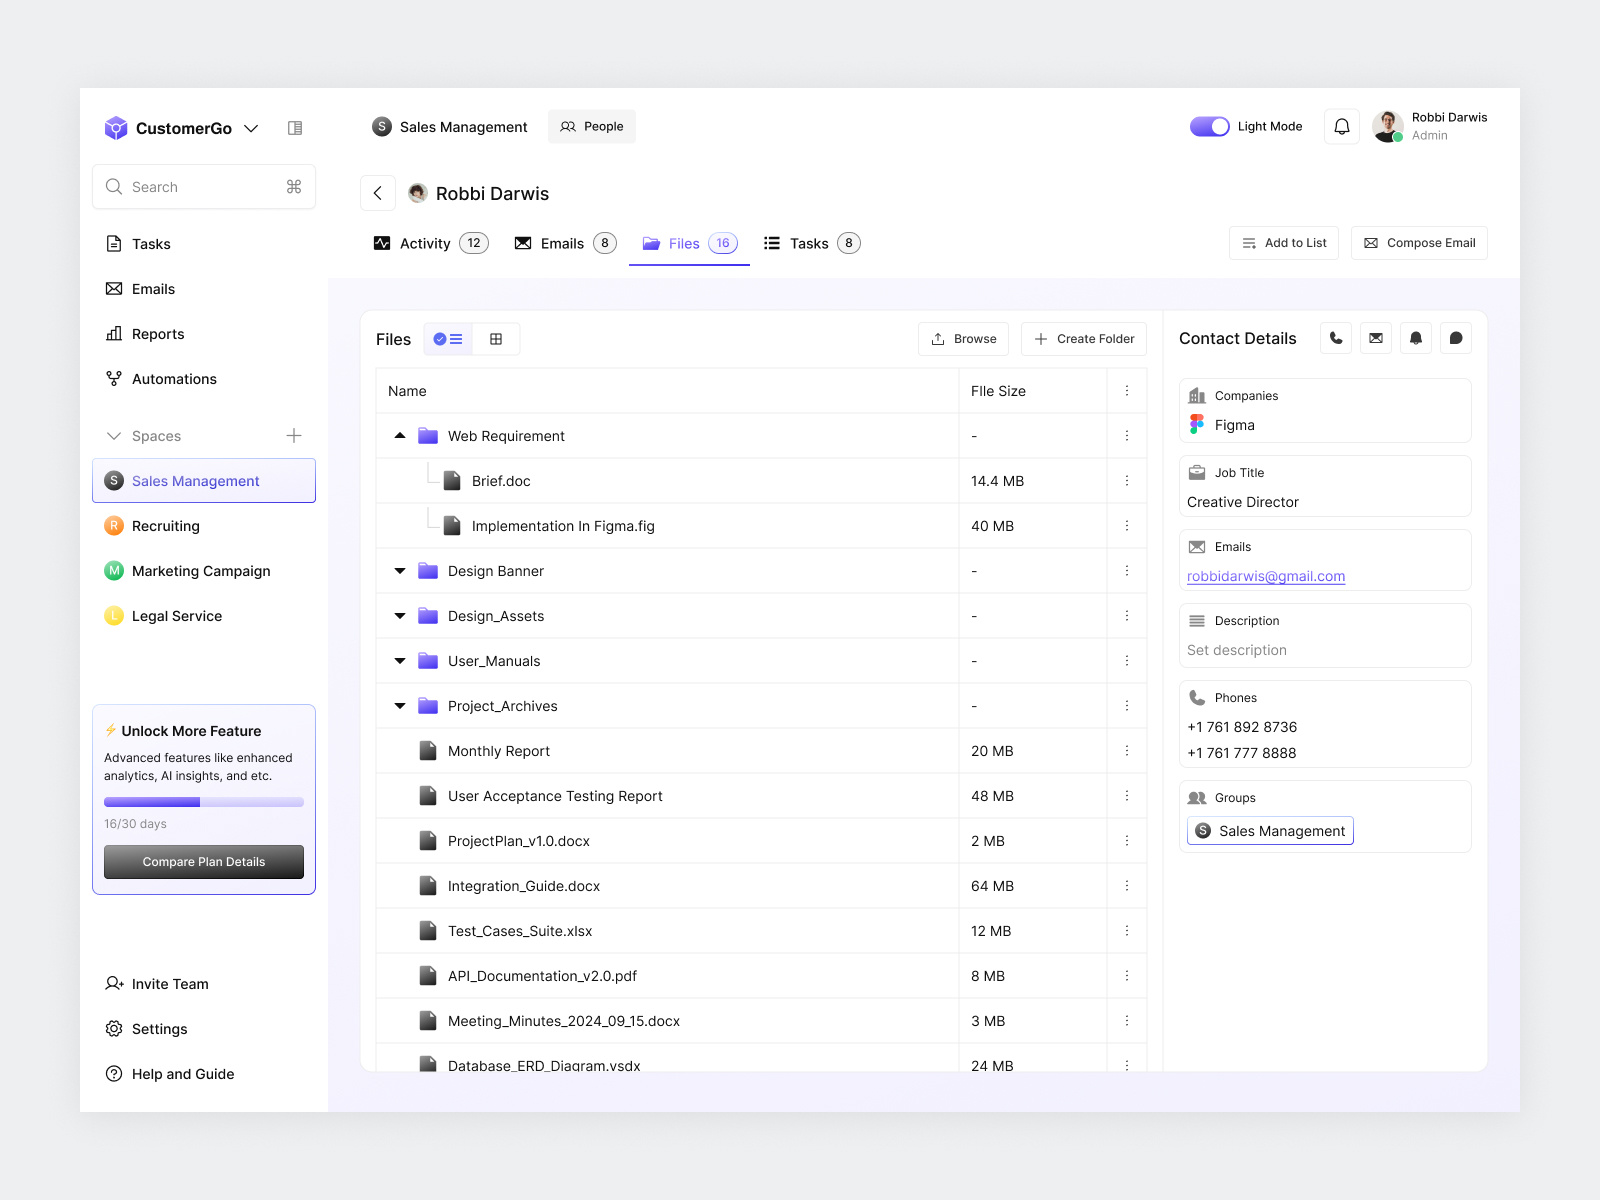The height and width of the screenshot is (1200, 1600).
Task: Select the list view toggle in Files
Action: click(x=447, y=338)
